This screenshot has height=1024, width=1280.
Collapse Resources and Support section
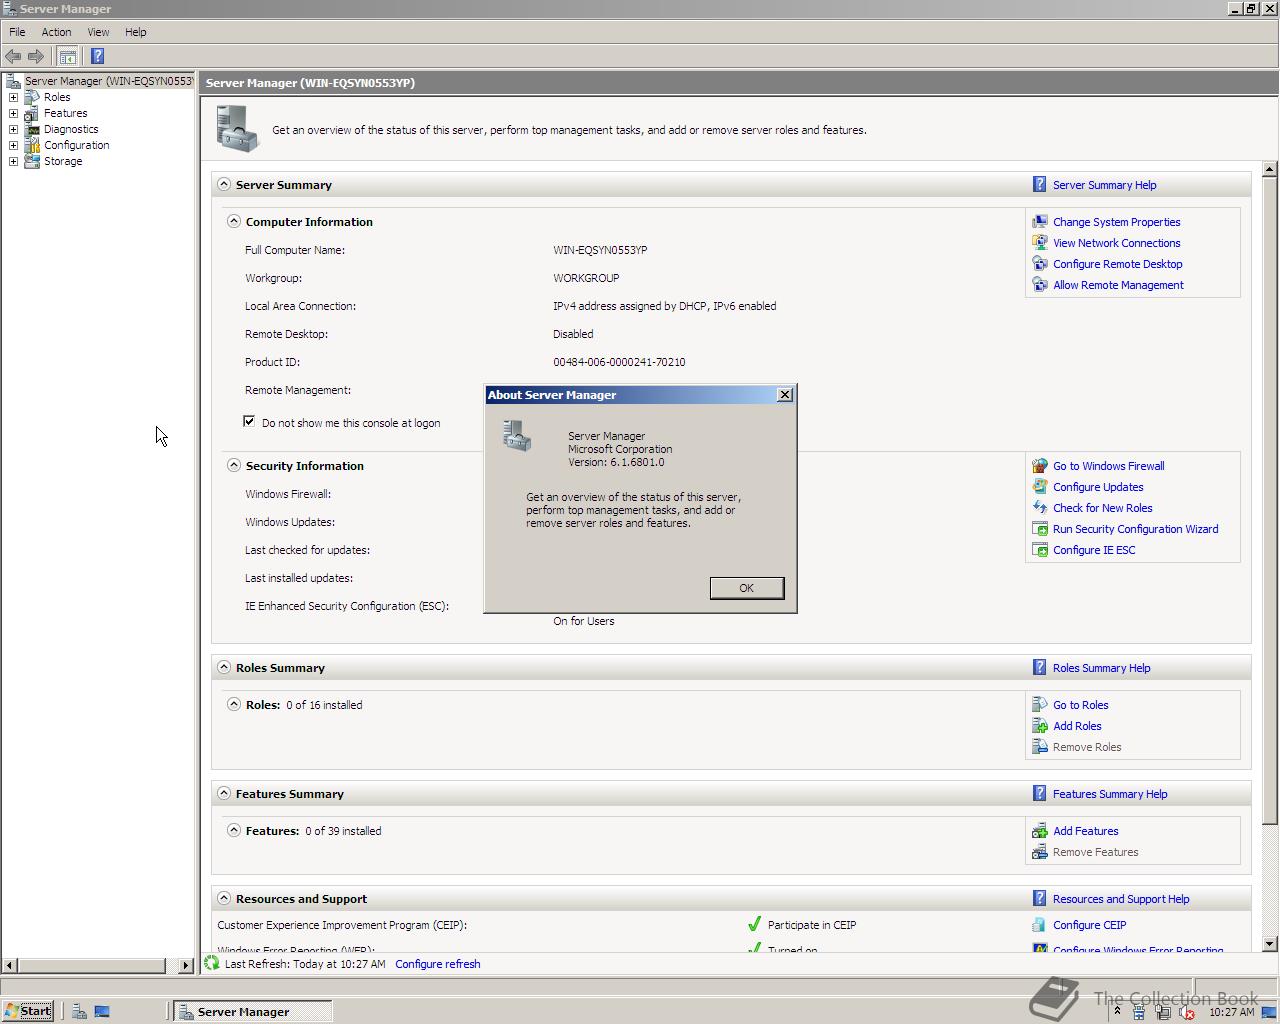coord(224,898)
